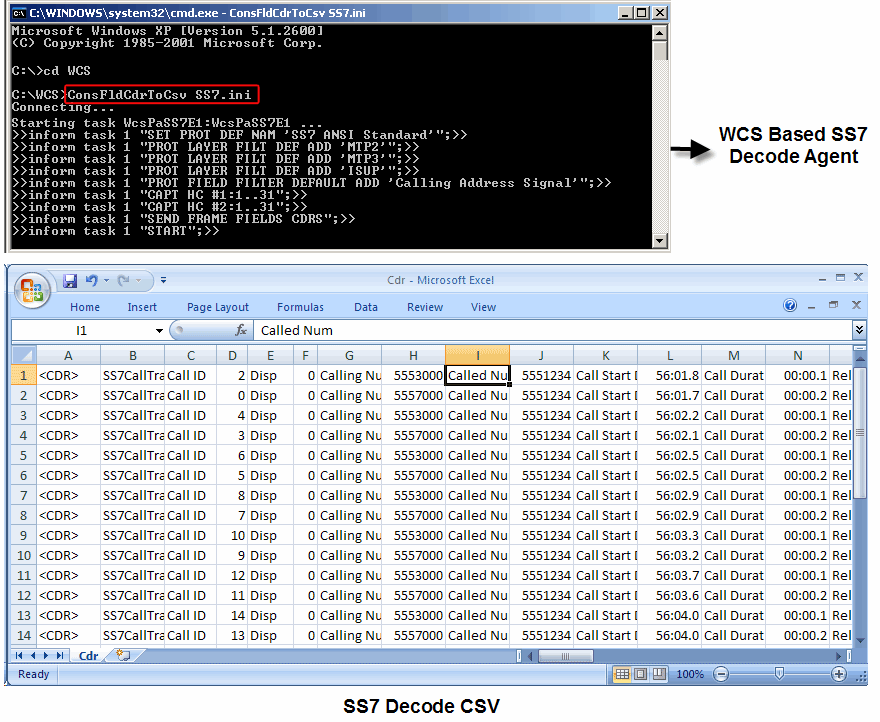Zoom in with the plus button

click(x=838, y=674)
